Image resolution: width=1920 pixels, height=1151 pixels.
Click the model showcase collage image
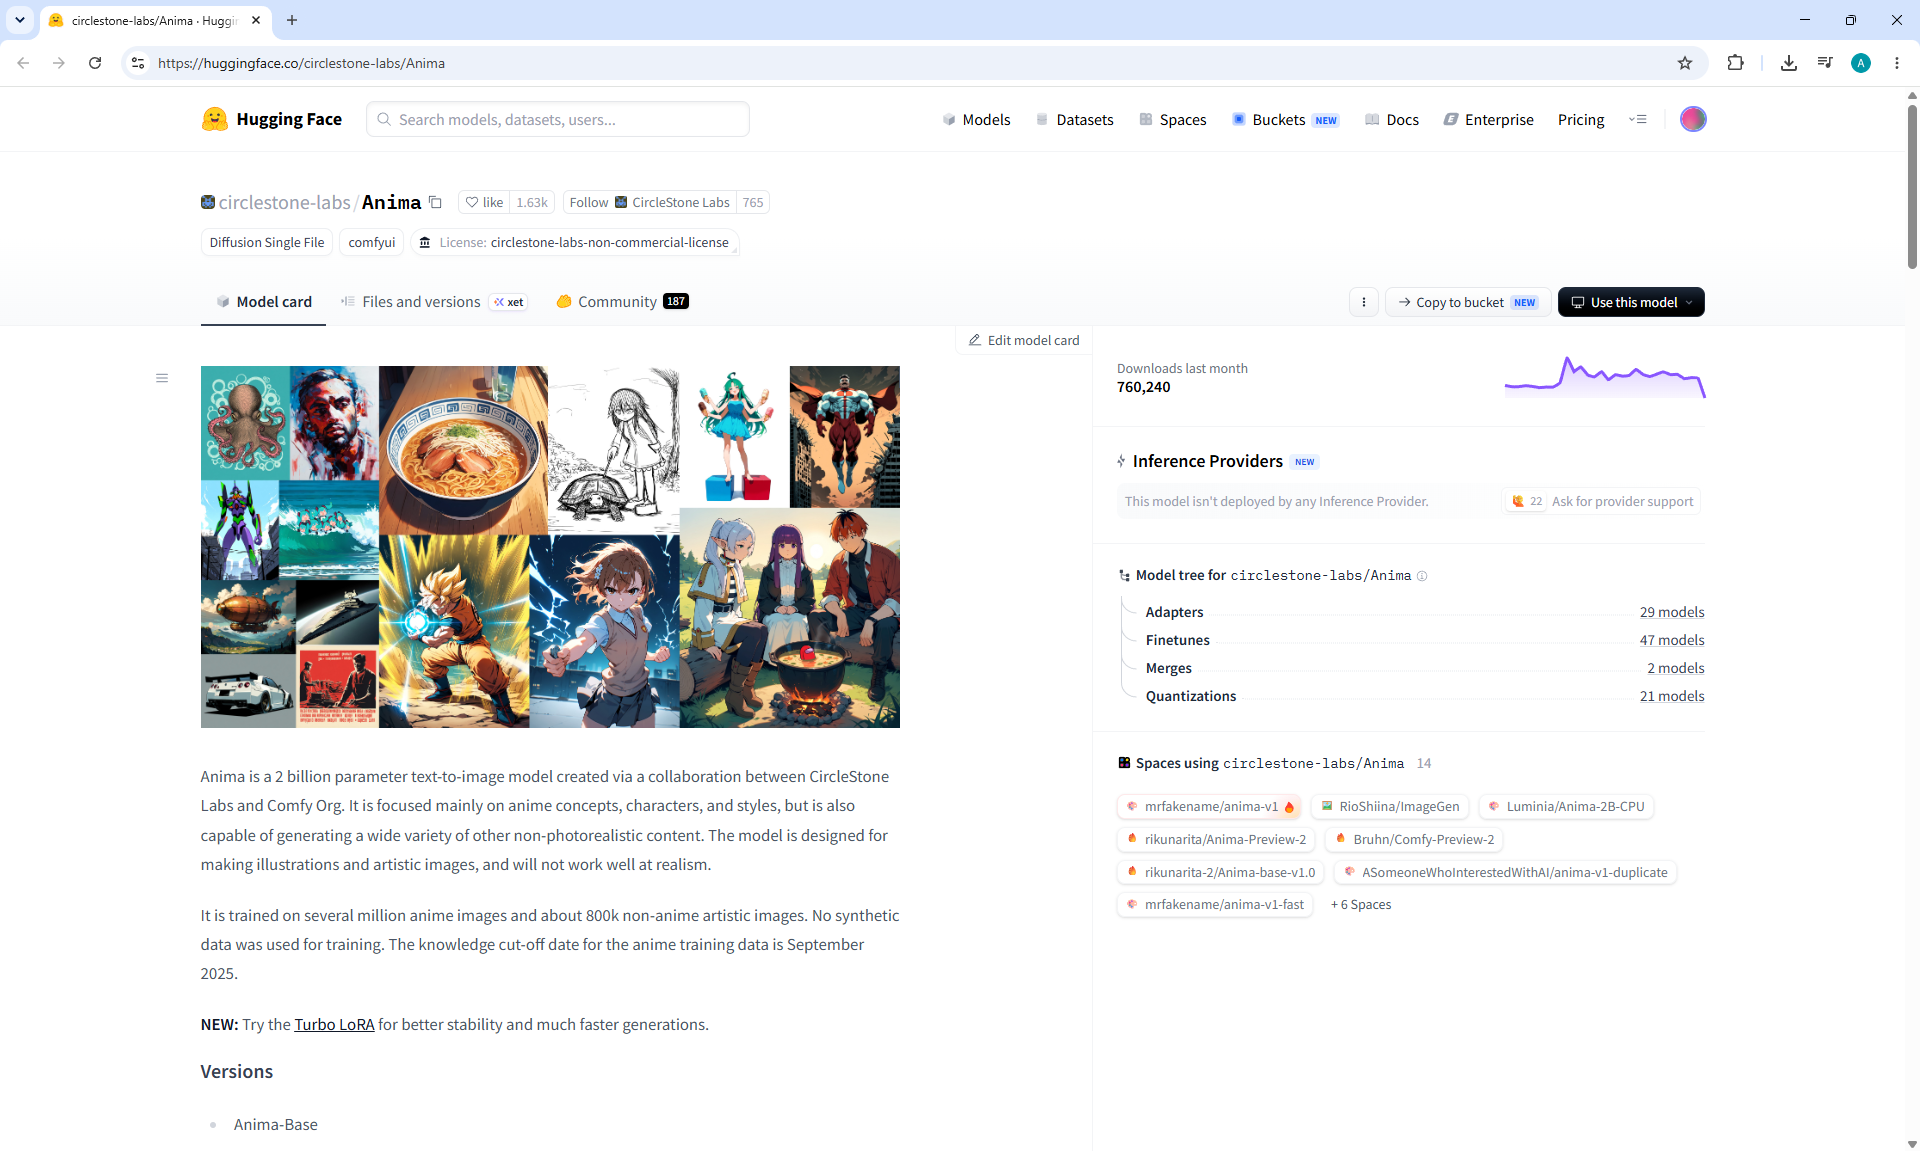pyautogui.click(x=550, y=547)
